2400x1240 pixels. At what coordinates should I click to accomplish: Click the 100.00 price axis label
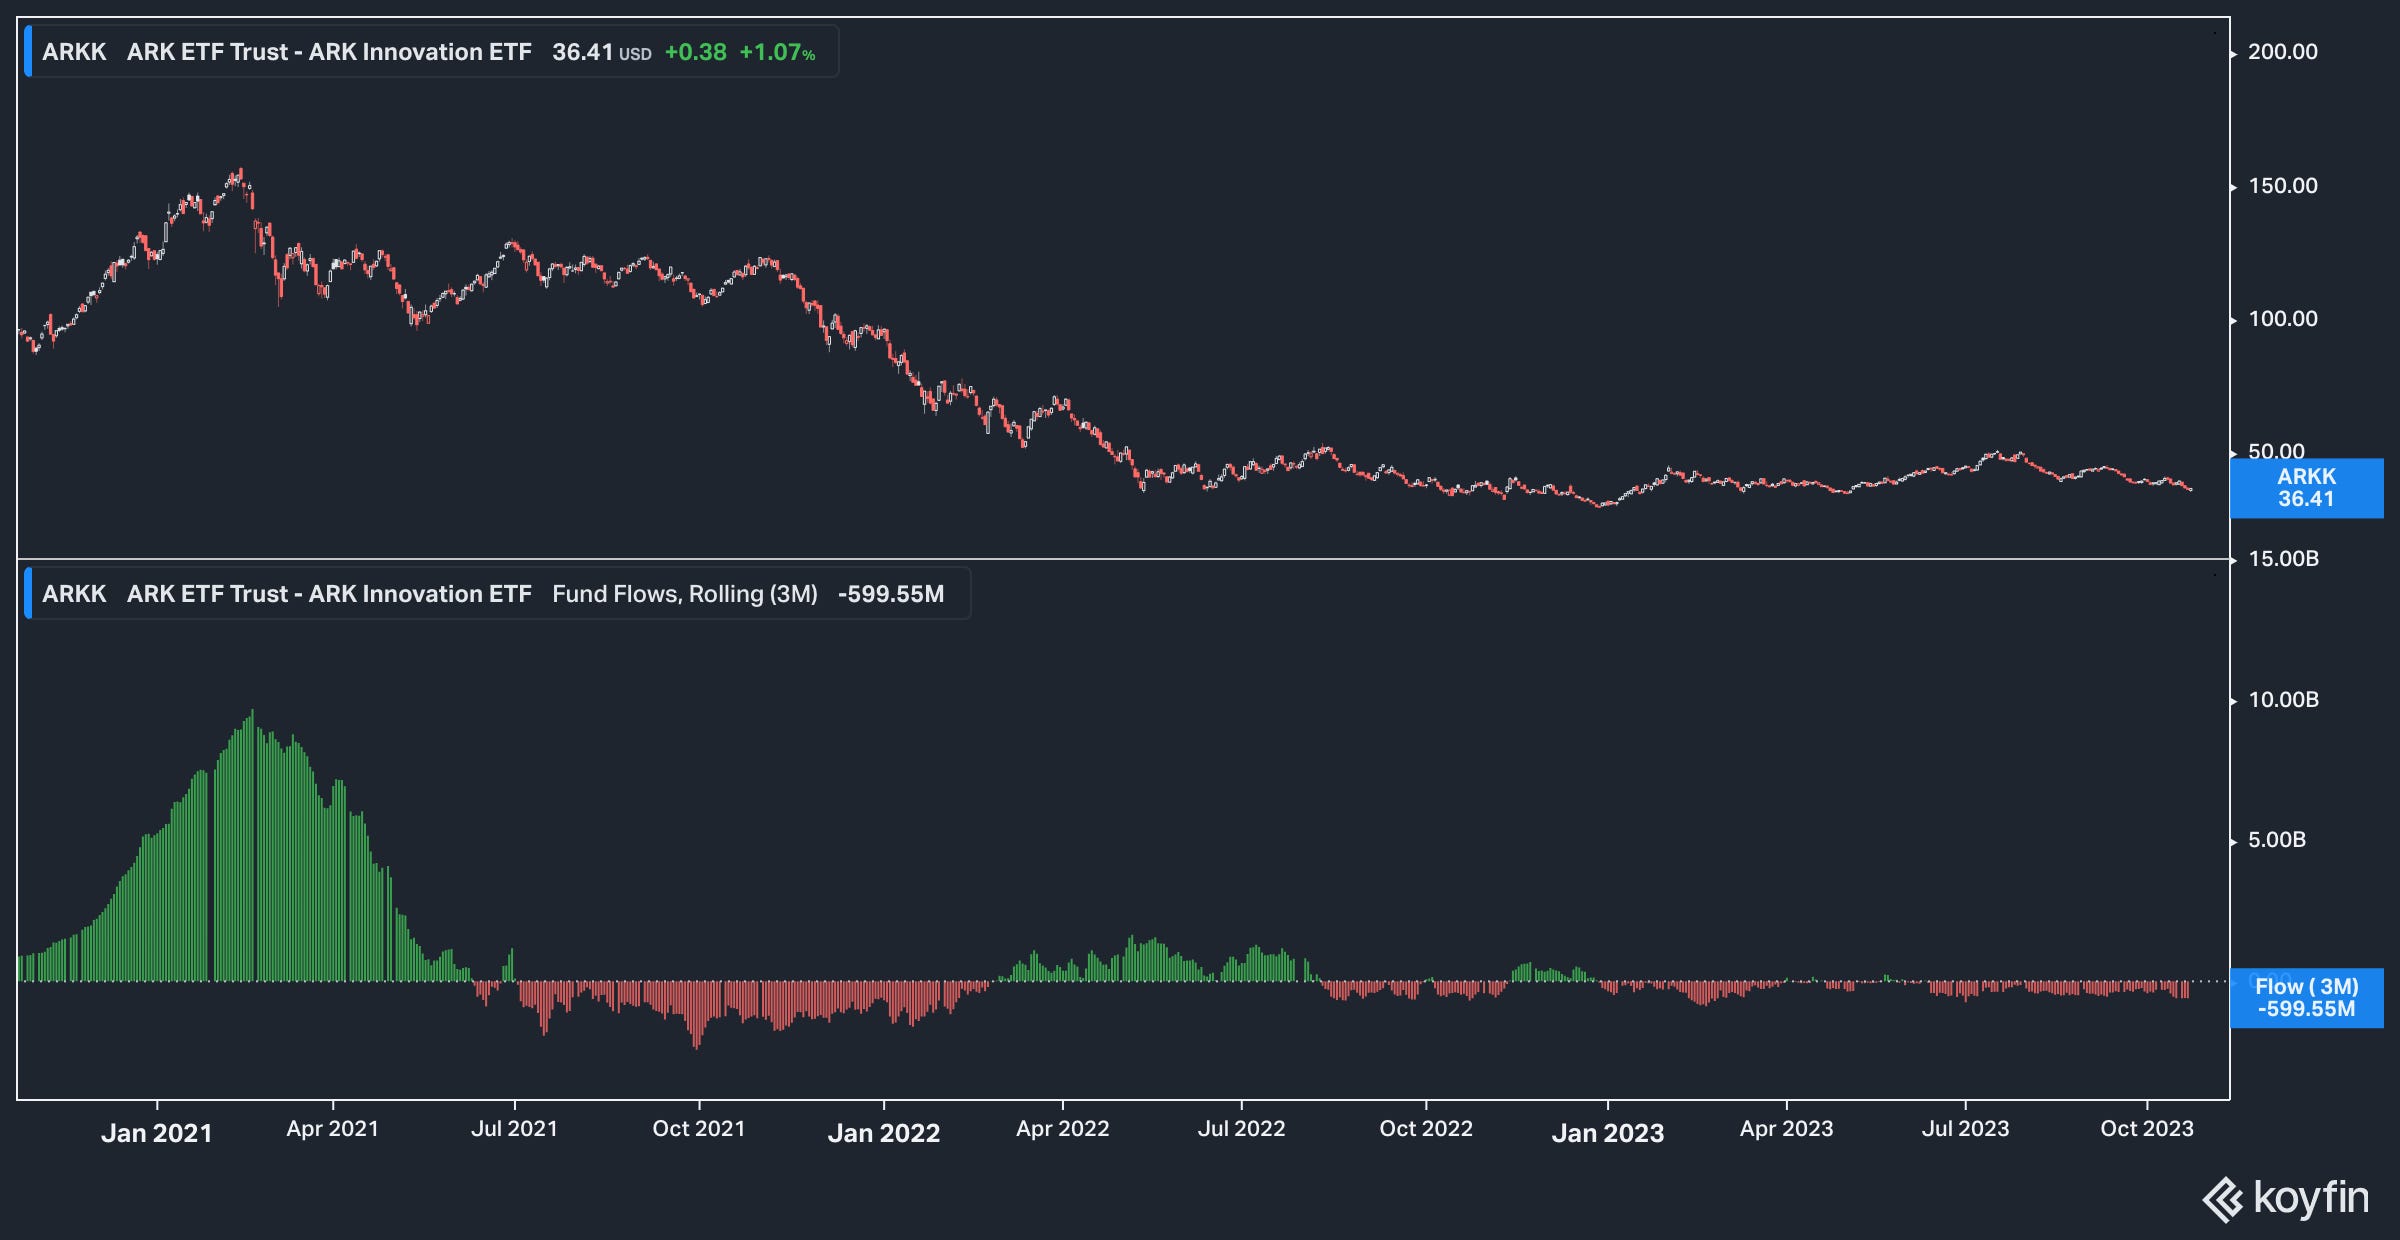[2282, 319]
